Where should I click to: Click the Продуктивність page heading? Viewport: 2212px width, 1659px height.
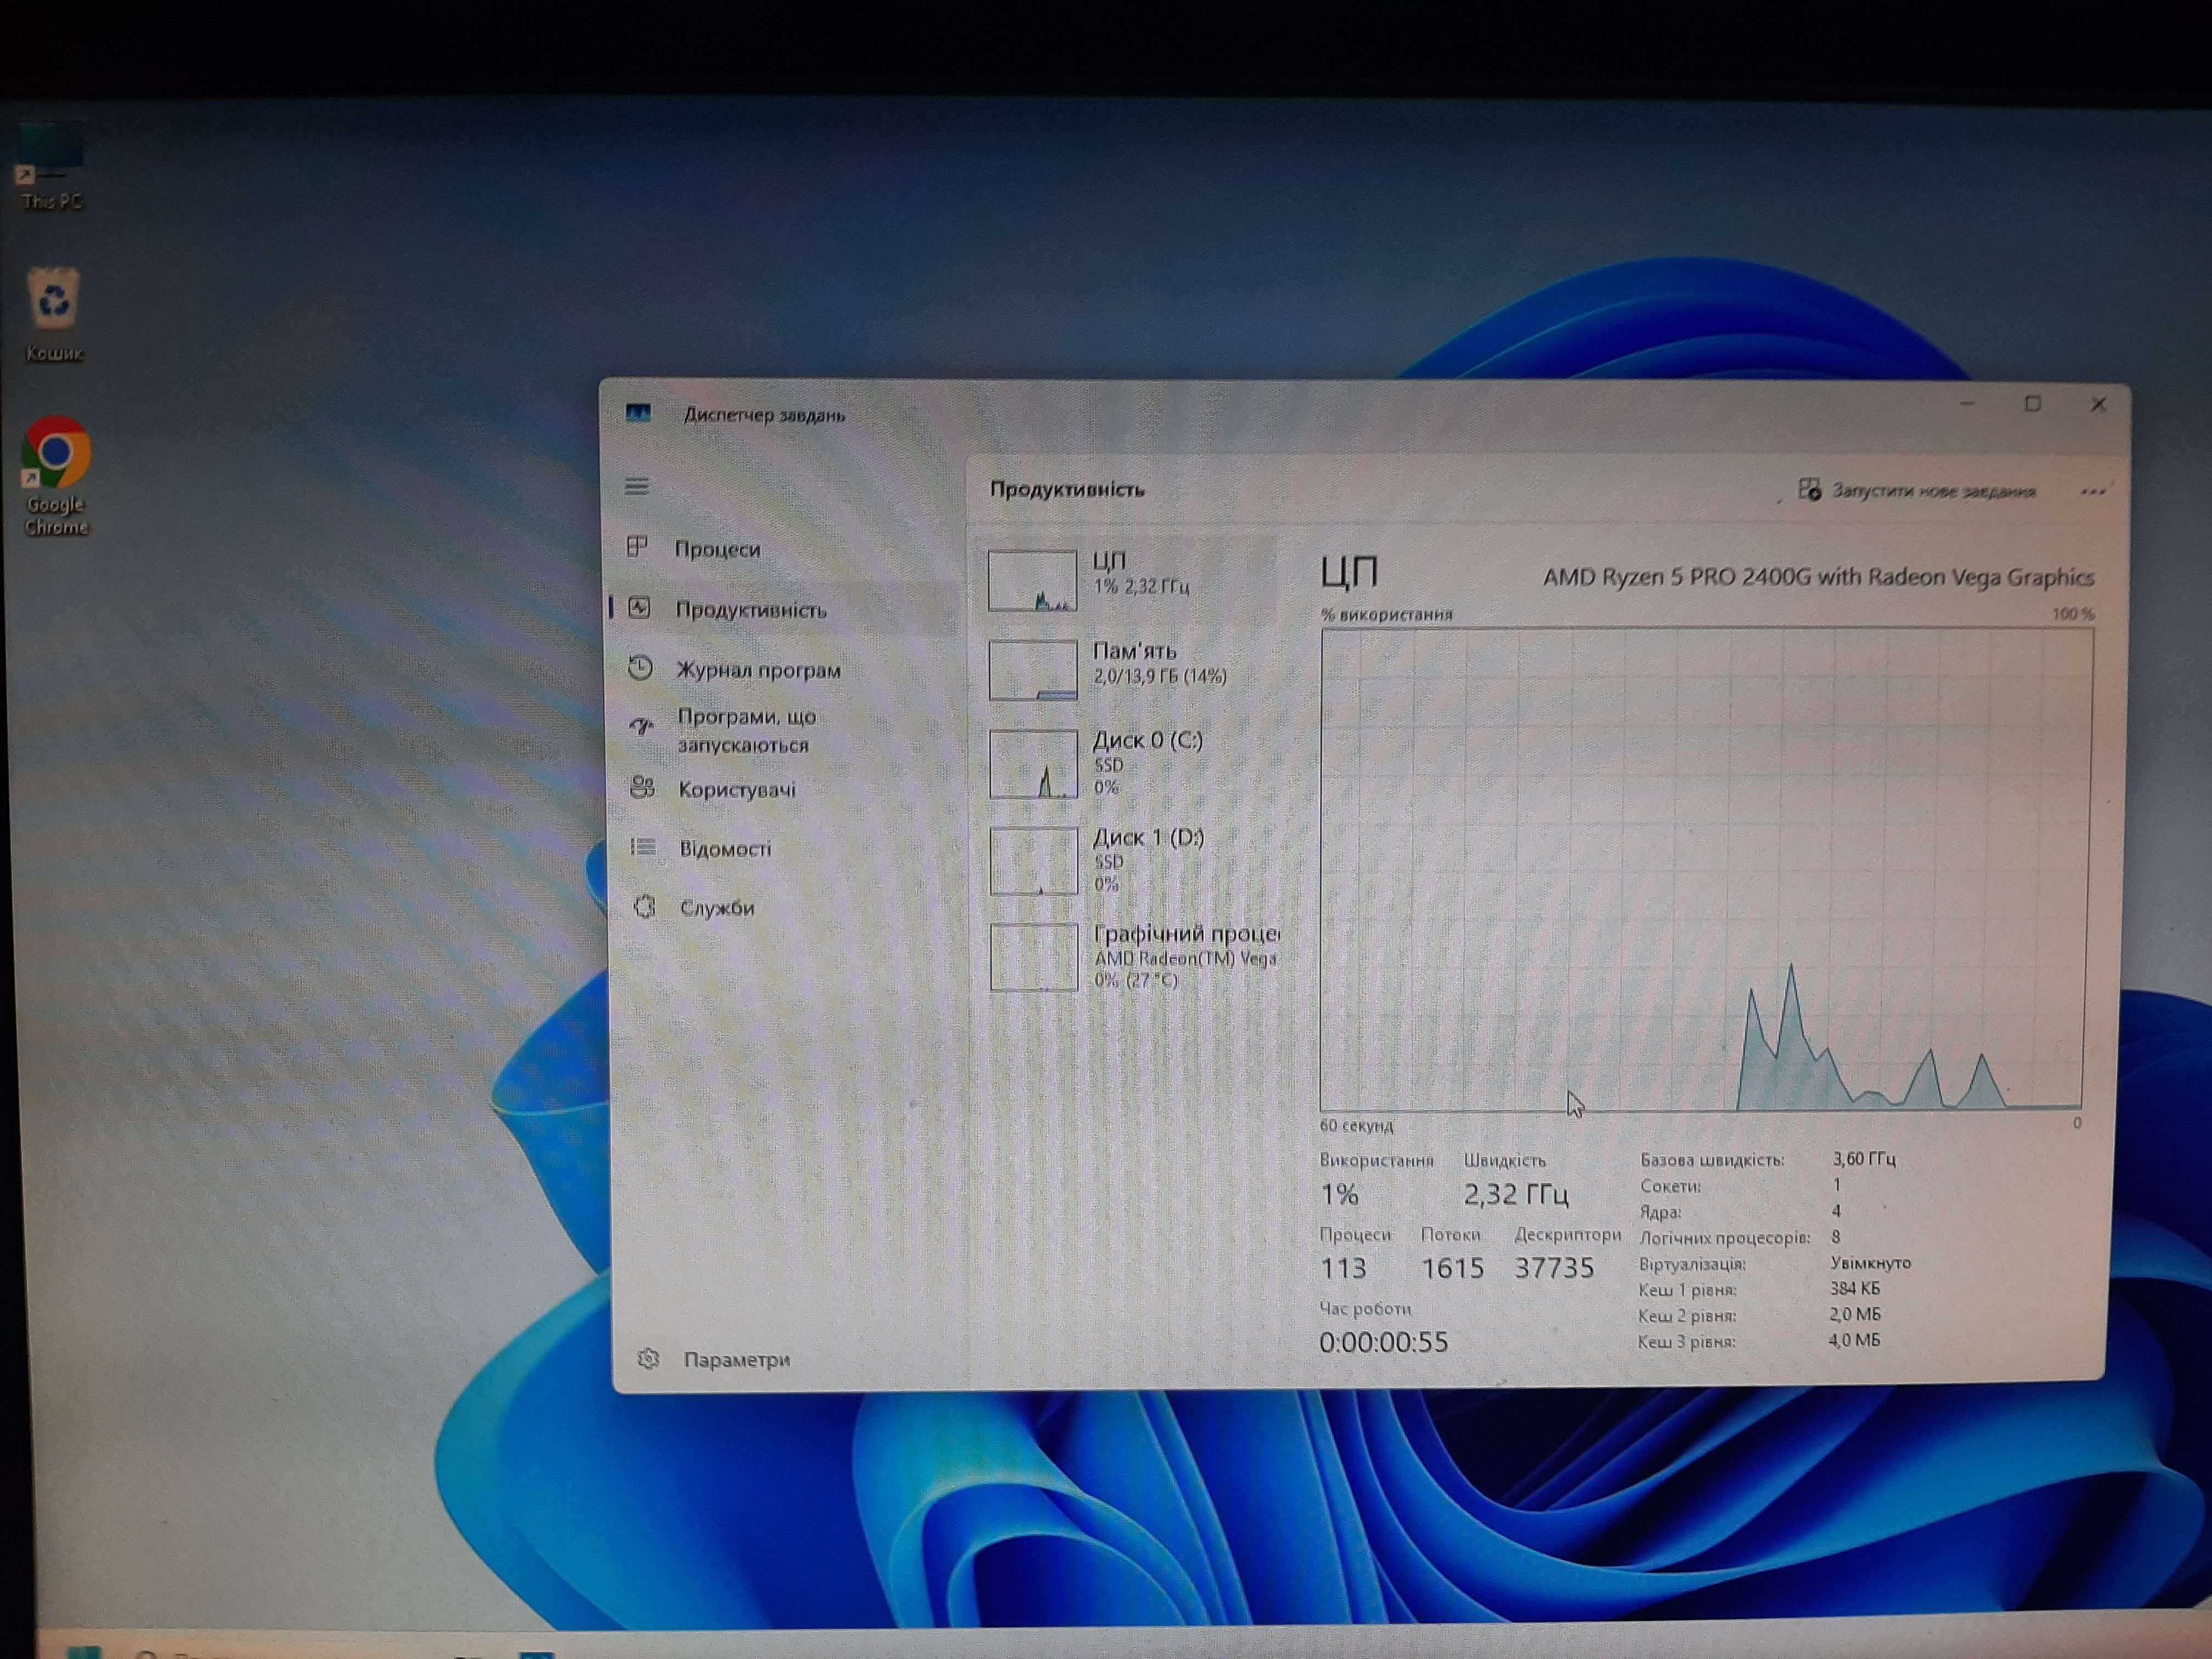coord(1067,489)
